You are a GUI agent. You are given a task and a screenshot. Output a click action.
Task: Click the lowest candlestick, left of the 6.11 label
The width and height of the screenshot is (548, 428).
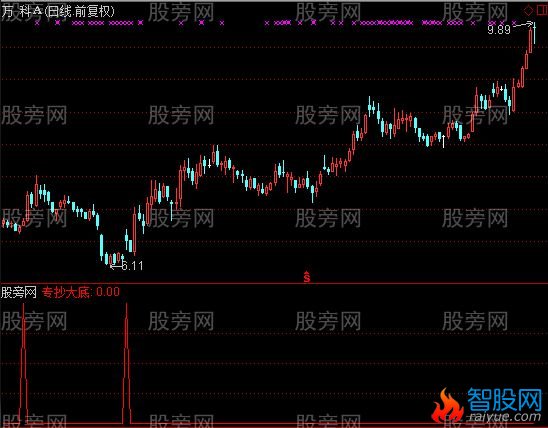111,260
